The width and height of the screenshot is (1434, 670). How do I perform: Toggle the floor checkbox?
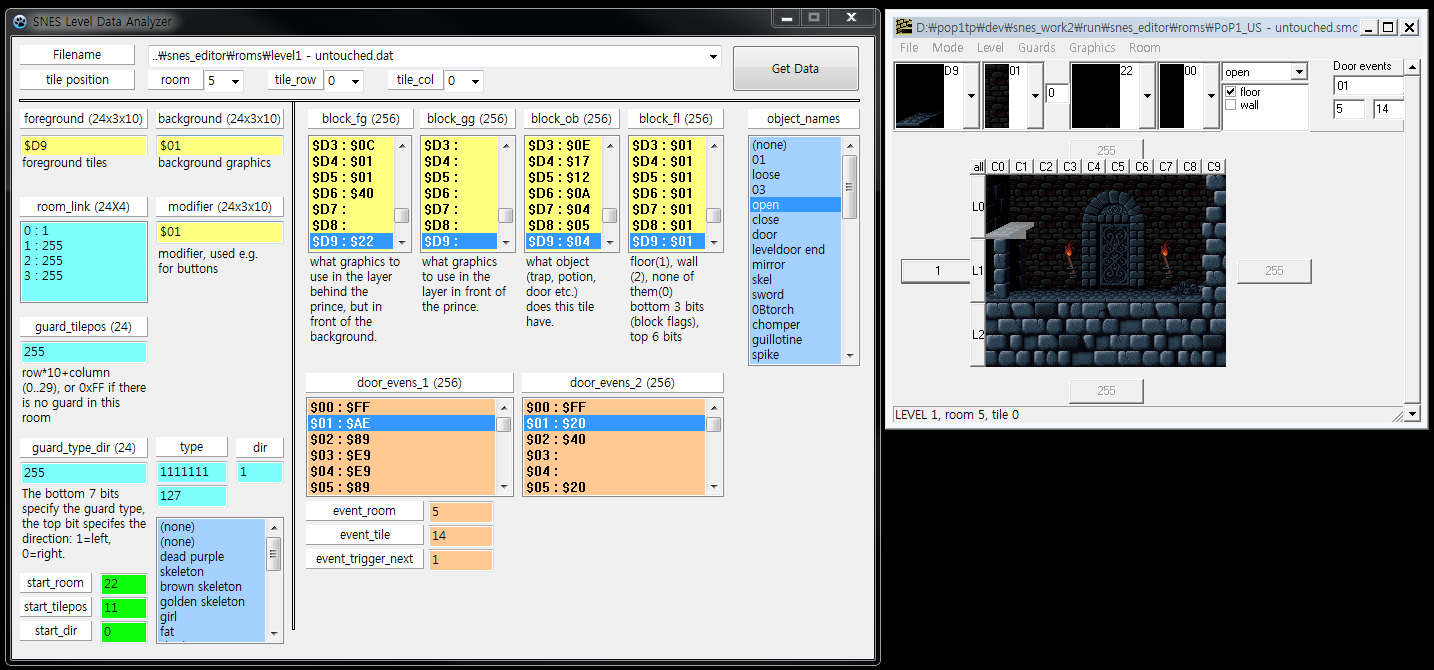(1231, 92)
